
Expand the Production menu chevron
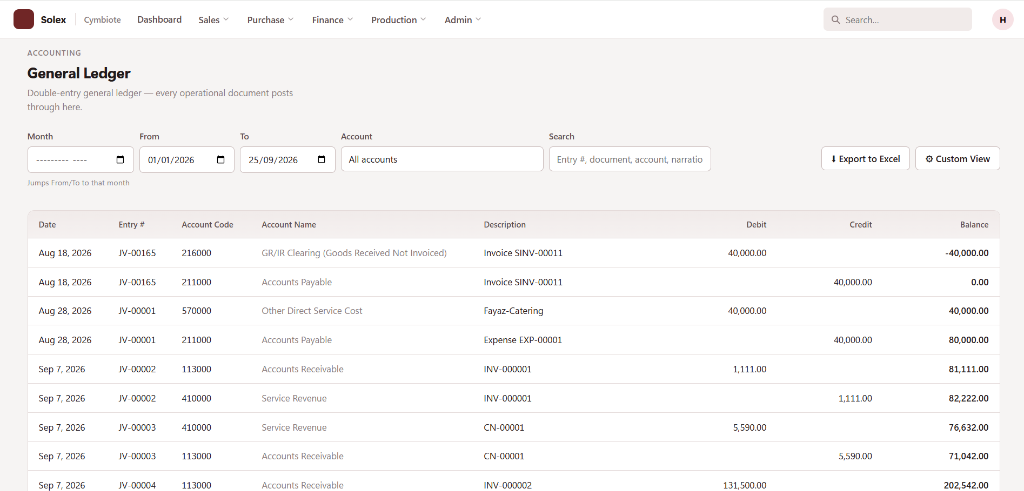point(423,20)
